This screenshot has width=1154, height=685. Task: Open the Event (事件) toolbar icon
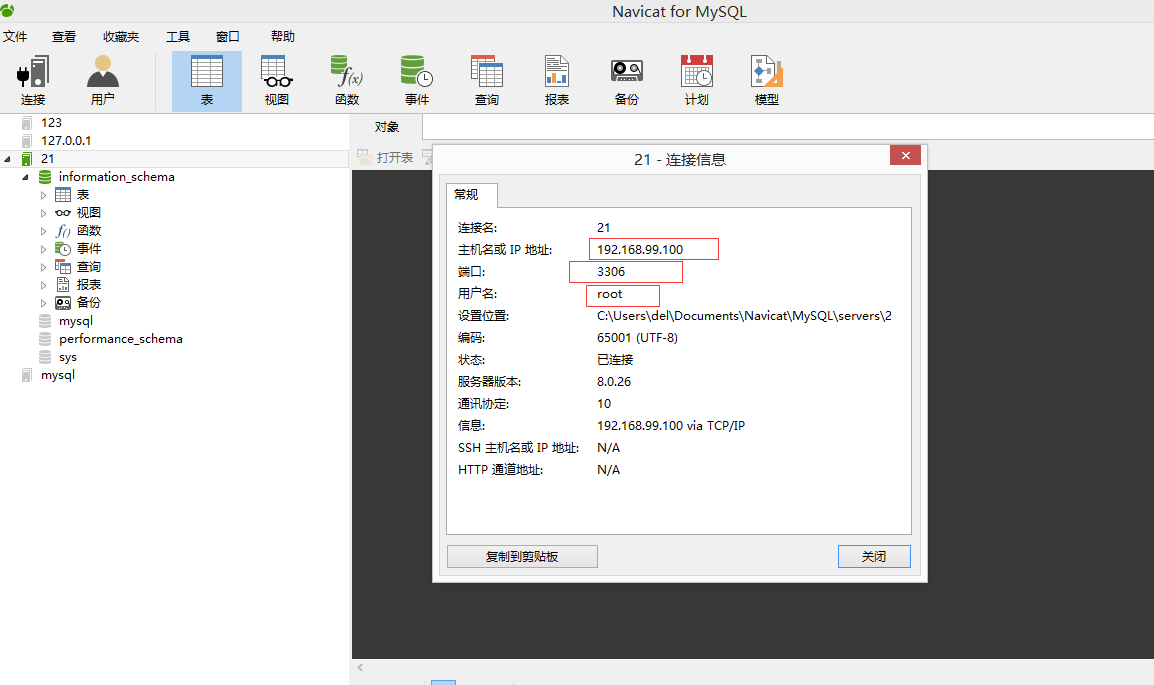click(417, 81)
